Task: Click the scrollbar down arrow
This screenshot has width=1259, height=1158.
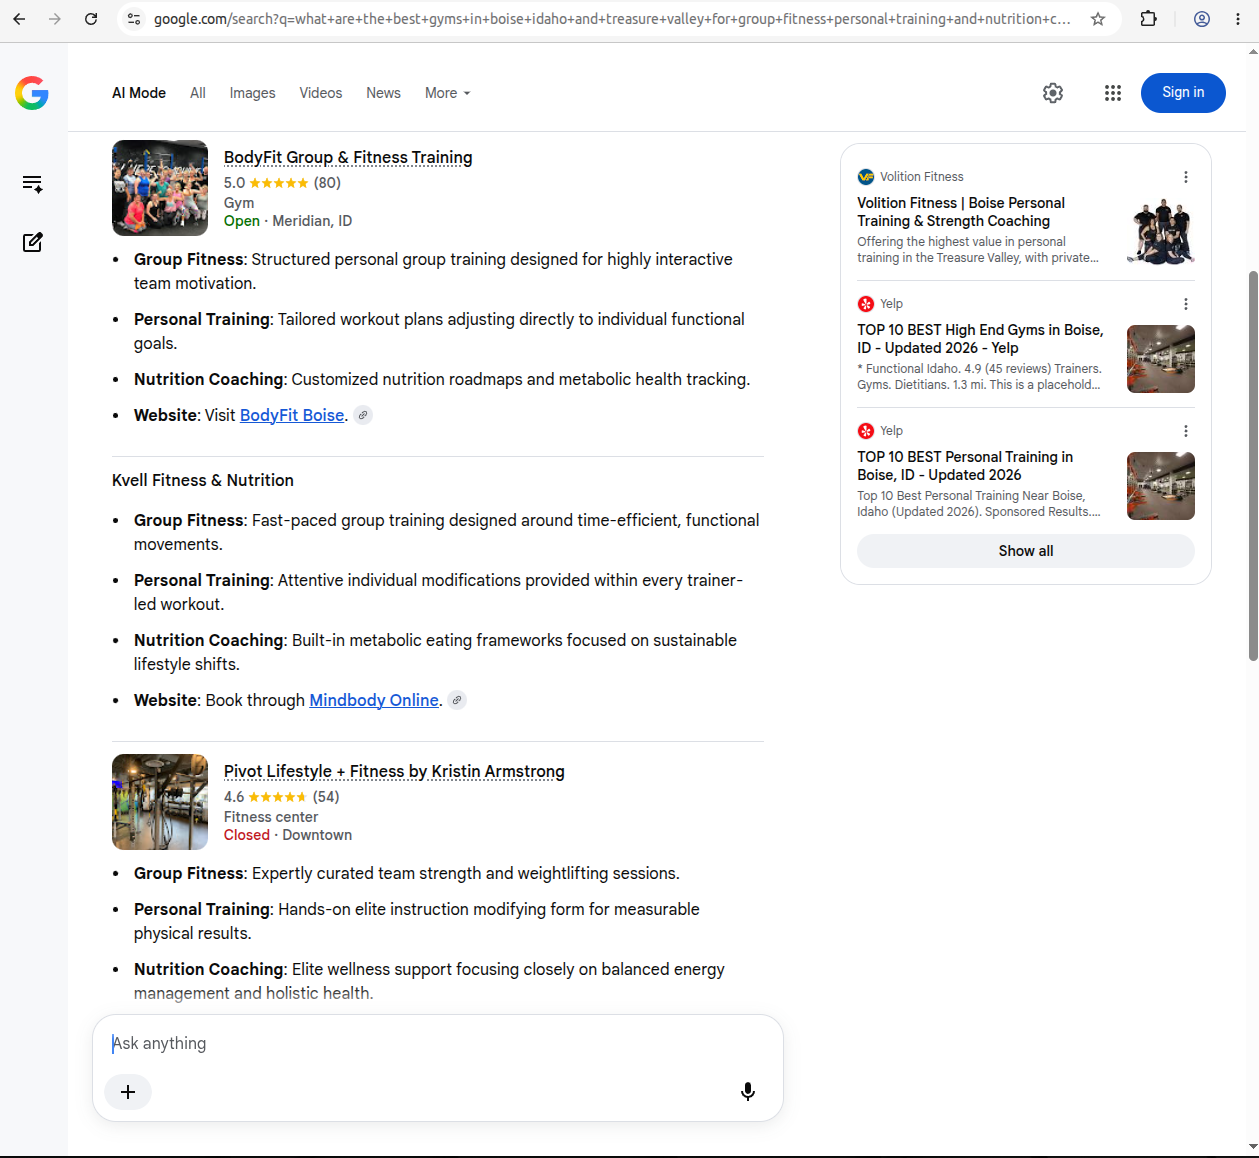Action: pos(1253,1147)
